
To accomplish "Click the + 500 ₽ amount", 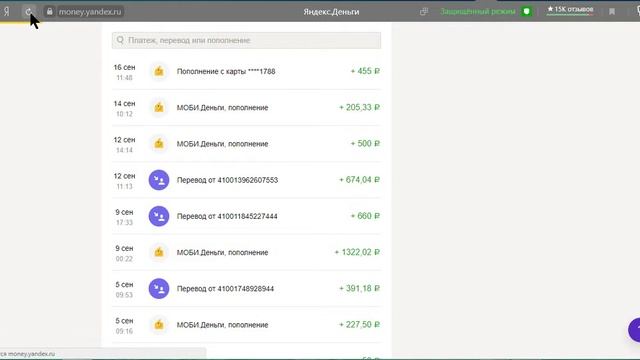I will (365, 144).
